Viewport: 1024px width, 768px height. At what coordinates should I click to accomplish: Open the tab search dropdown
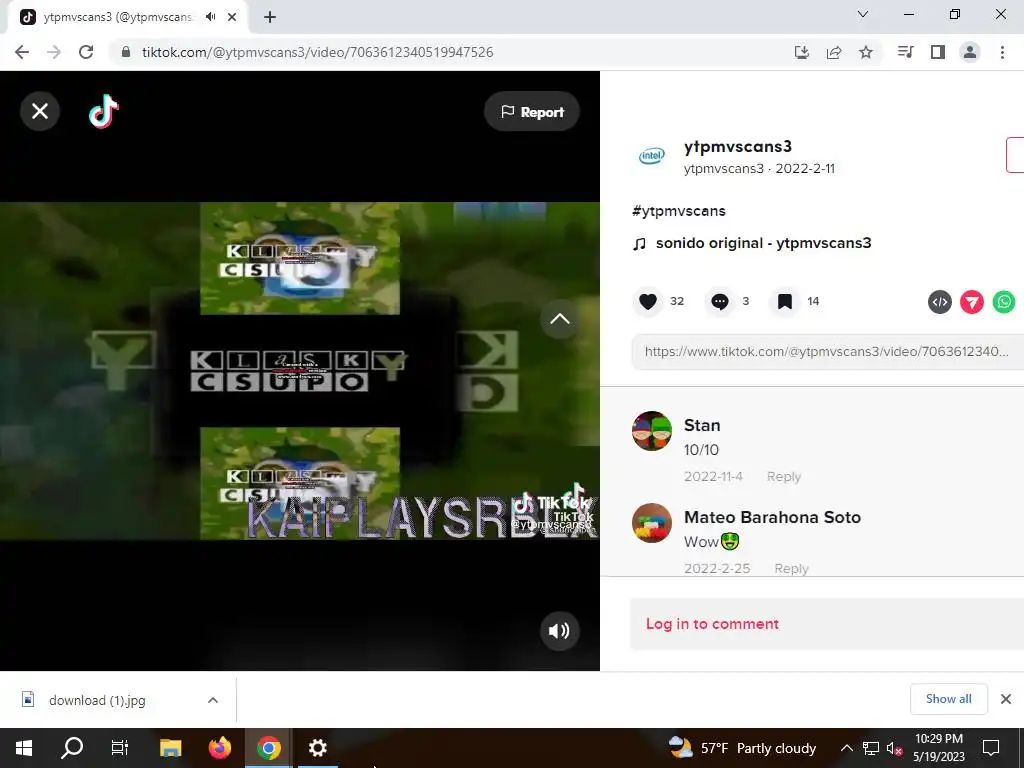point(863,14)
